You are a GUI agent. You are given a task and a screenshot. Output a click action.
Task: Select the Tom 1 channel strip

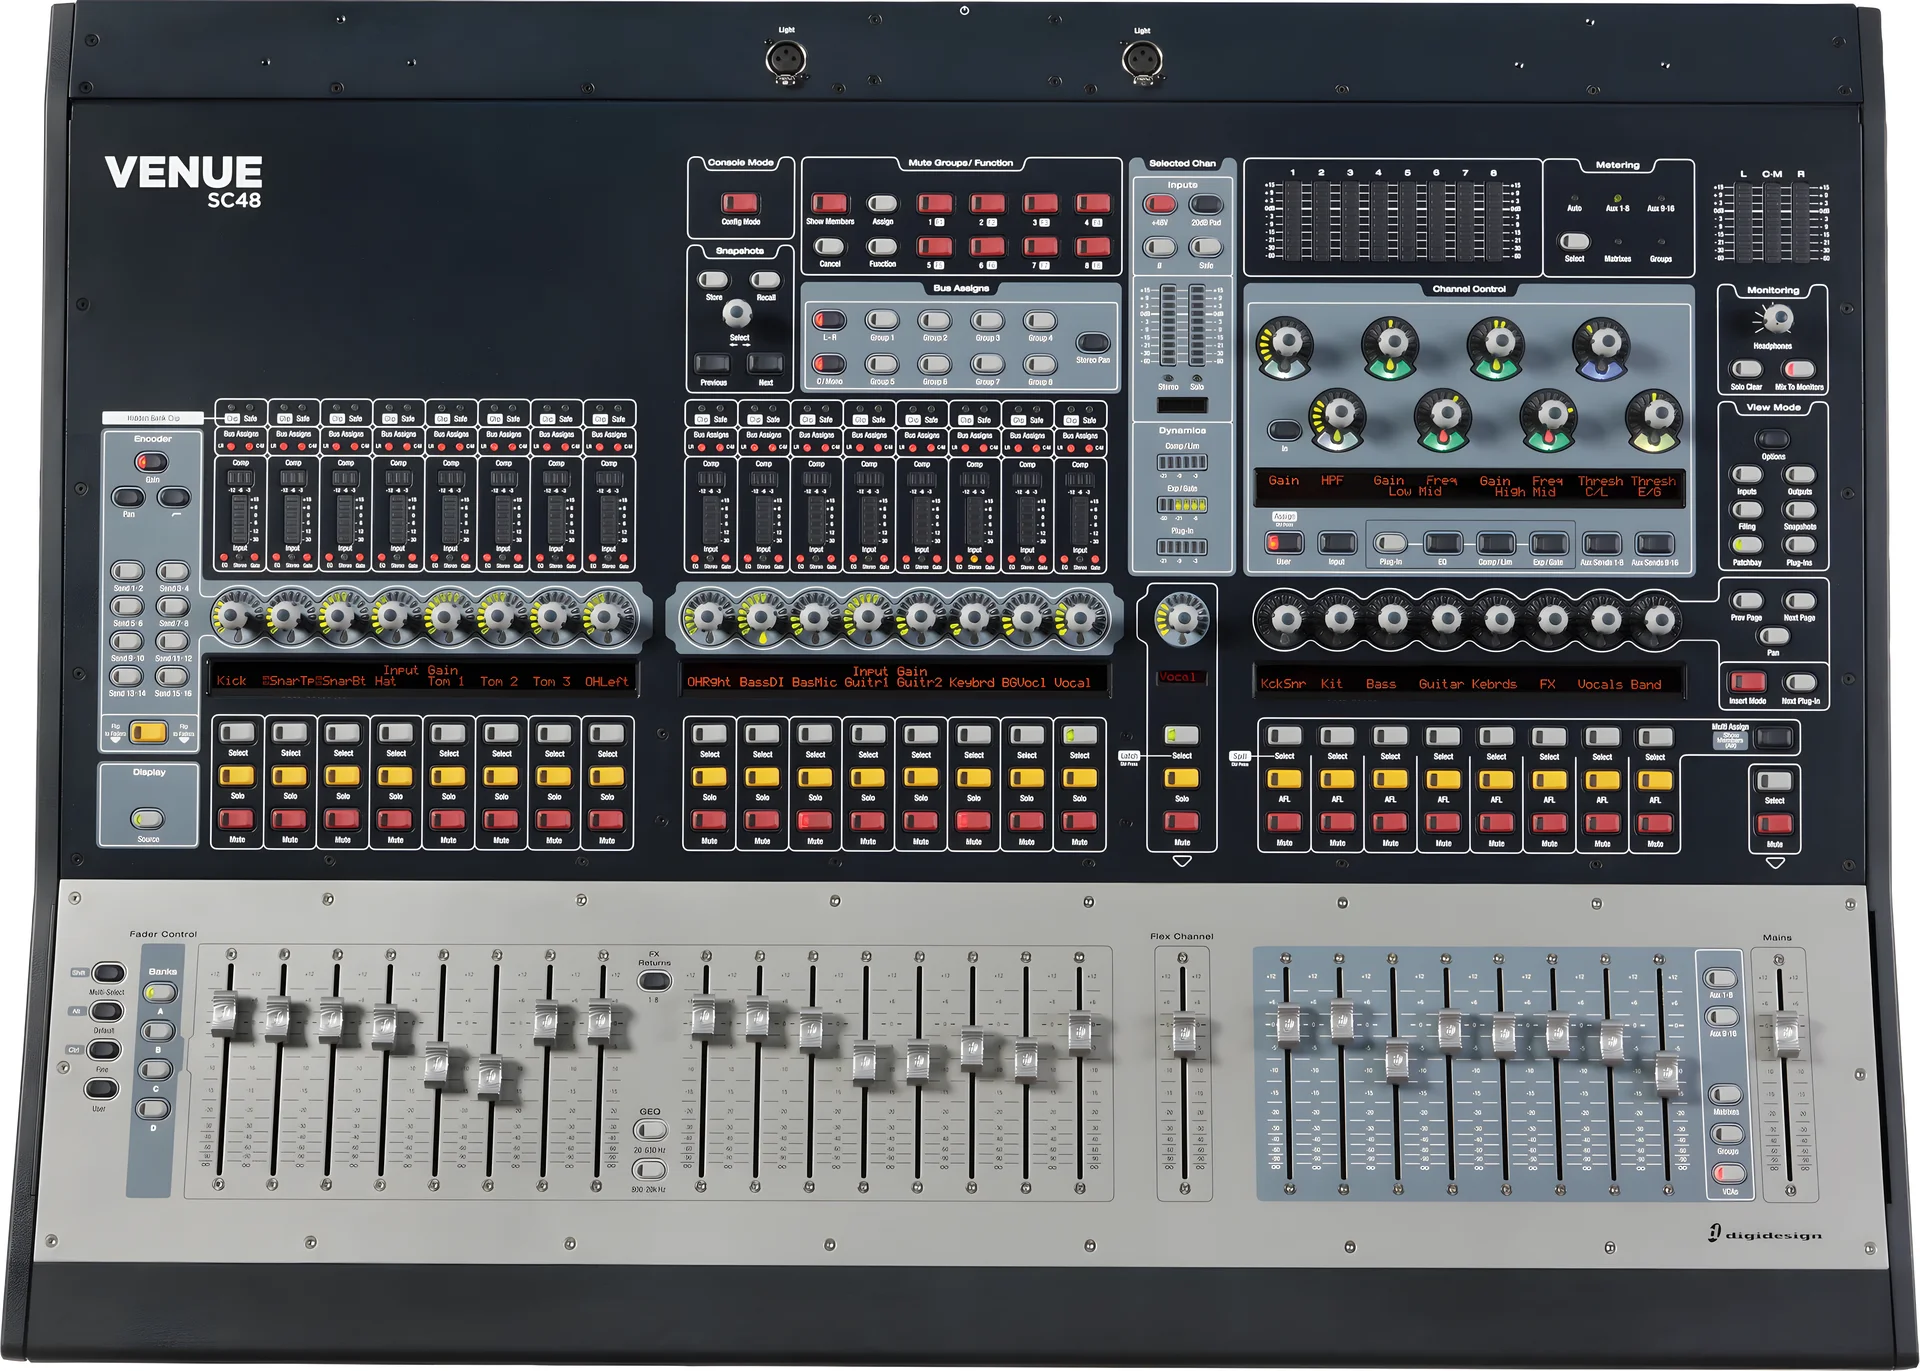pos(448,733)
